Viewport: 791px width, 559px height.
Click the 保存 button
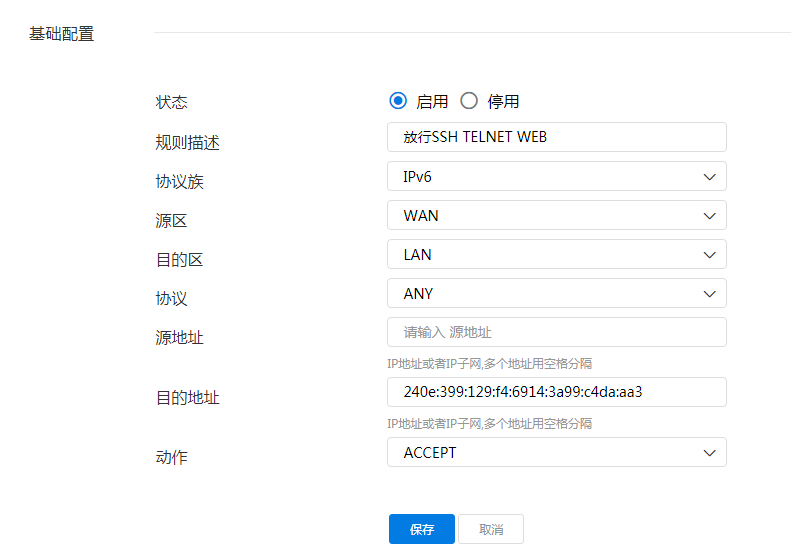point(422,529)
